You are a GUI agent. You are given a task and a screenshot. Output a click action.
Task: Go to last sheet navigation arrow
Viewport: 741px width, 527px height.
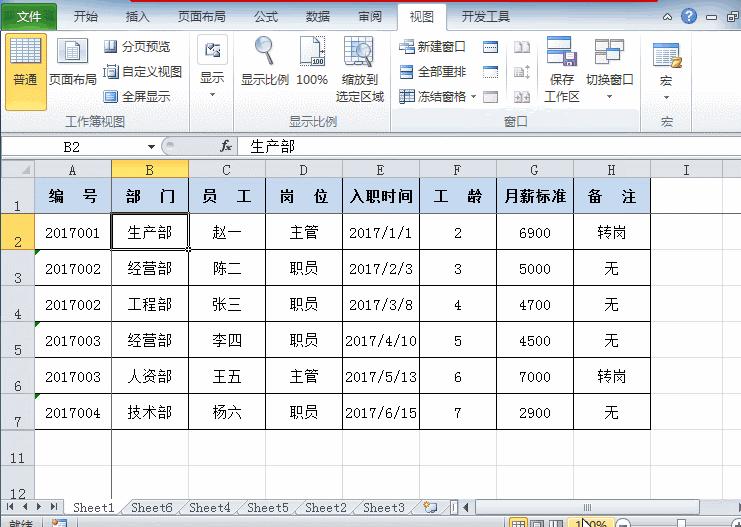pyautogui.click(x=54, y=507)
